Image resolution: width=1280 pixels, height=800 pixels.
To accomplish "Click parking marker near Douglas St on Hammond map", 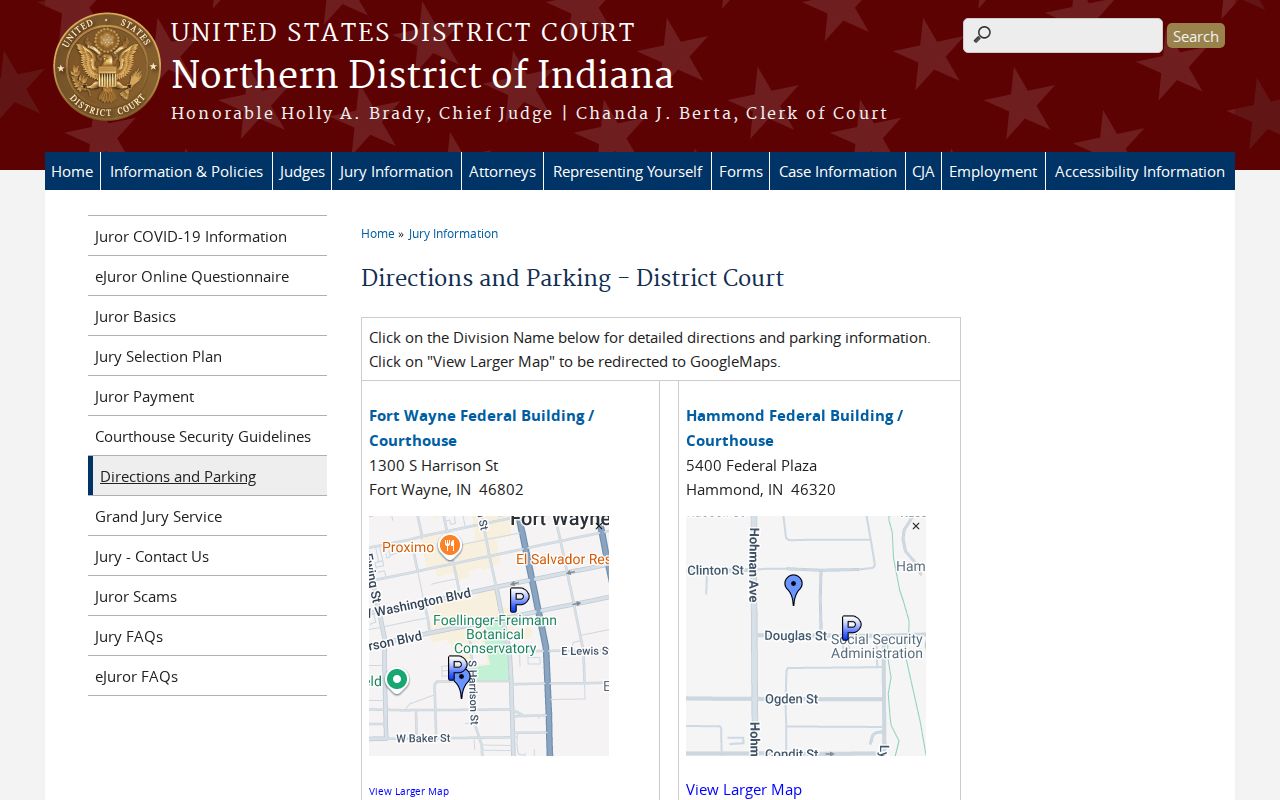I will click(x=851, y=628).
